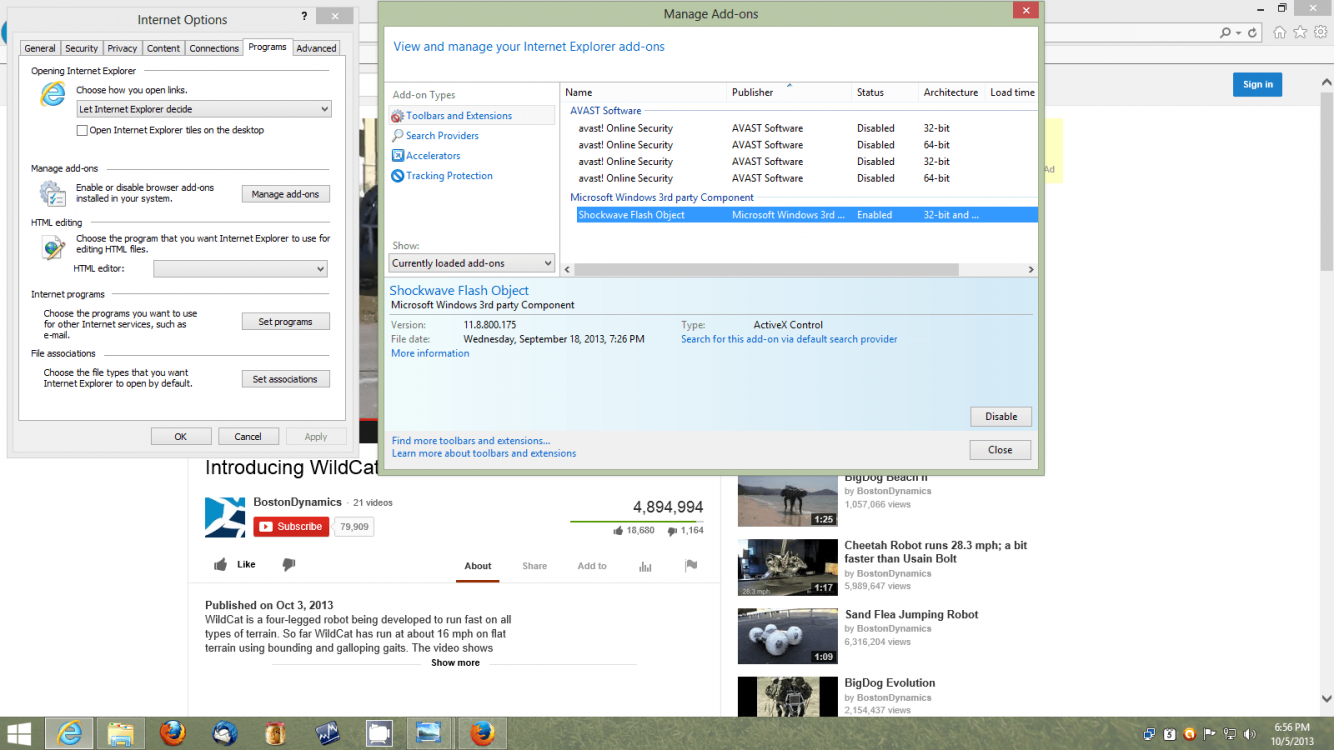Open the Favorites star in Internet Explorer
Screen dimensions: 1334x750
click(x=1300, y=32)
